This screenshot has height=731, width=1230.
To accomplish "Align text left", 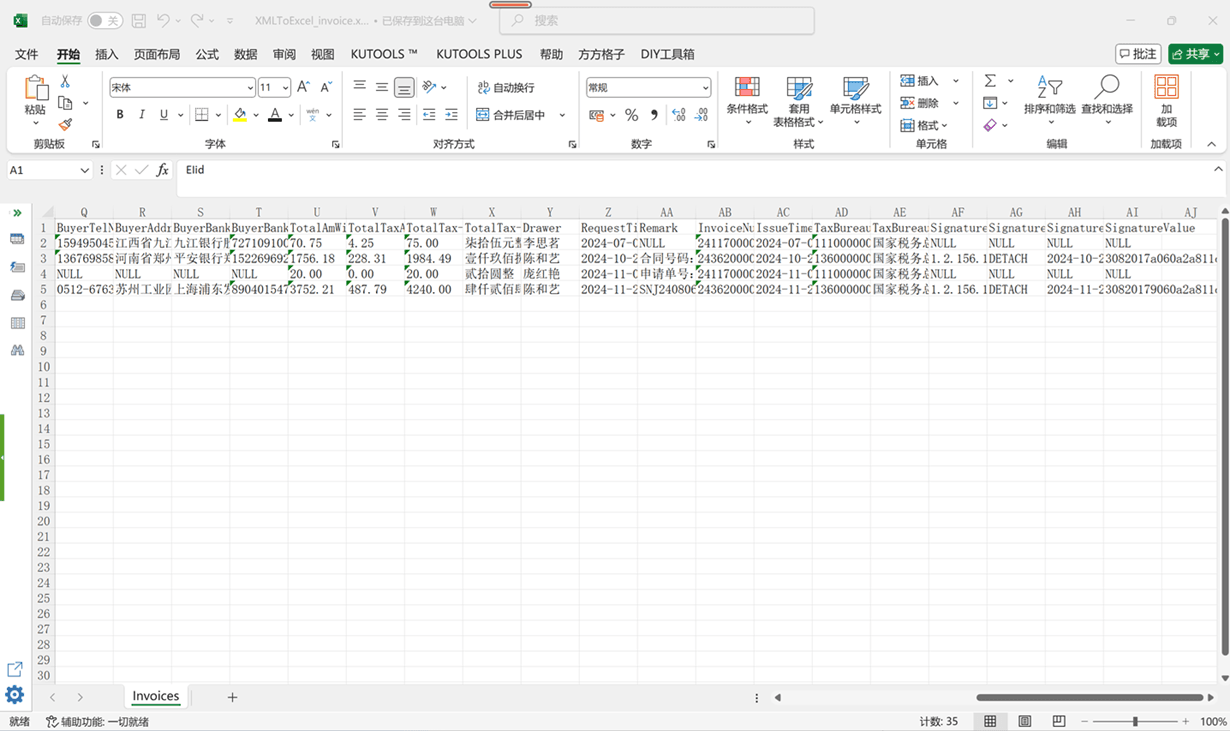I will tap(360, 115).
